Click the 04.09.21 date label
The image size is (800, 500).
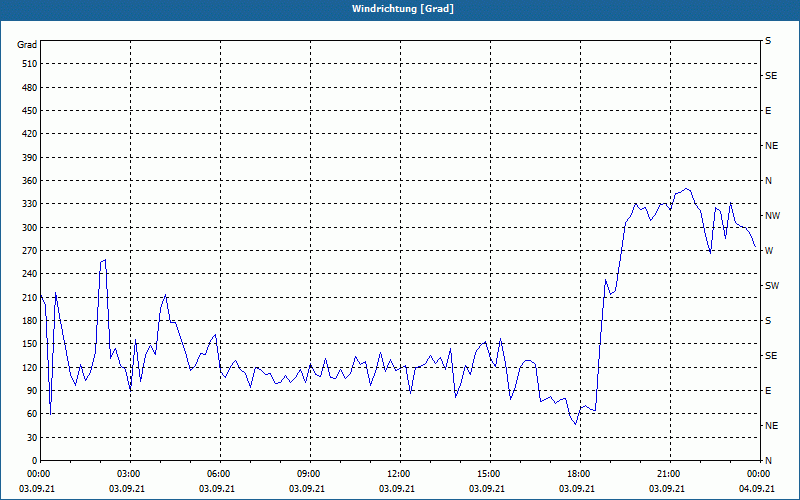point(757,489)
